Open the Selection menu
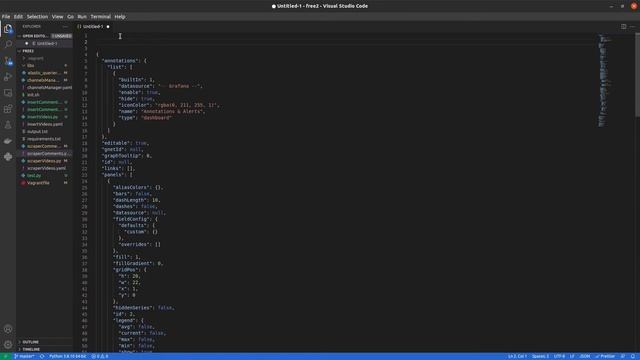This screenshot has width=640, height=360. [37, 17]
